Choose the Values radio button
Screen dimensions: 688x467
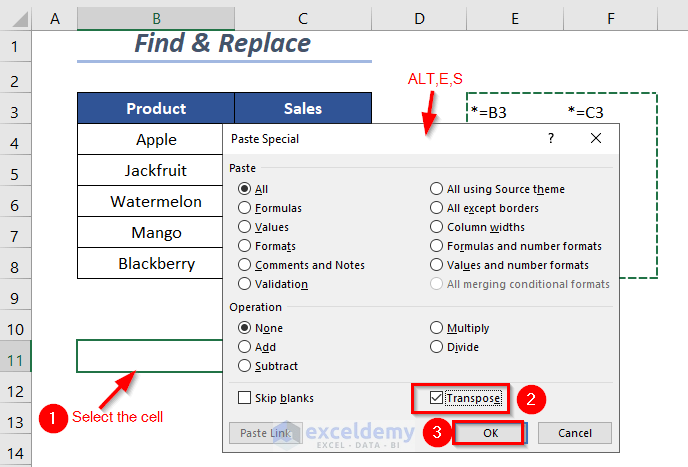245,227
